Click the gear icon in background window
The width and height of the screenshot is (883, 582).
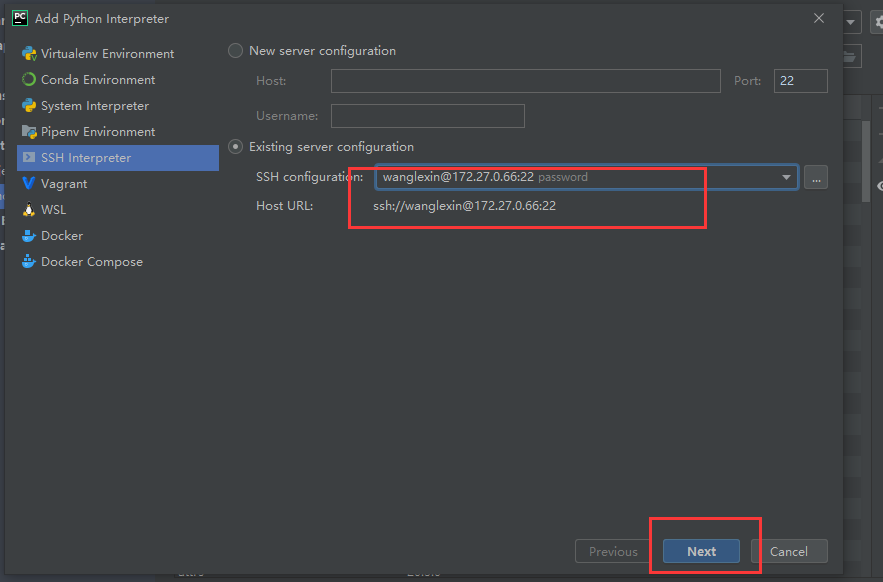pyautogui.click(x=878, y=22)
